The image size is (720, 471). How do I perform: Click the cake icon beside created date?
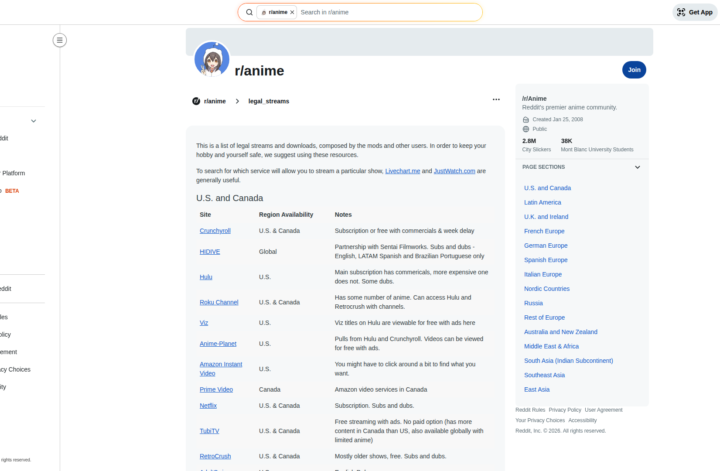(526, 119)
